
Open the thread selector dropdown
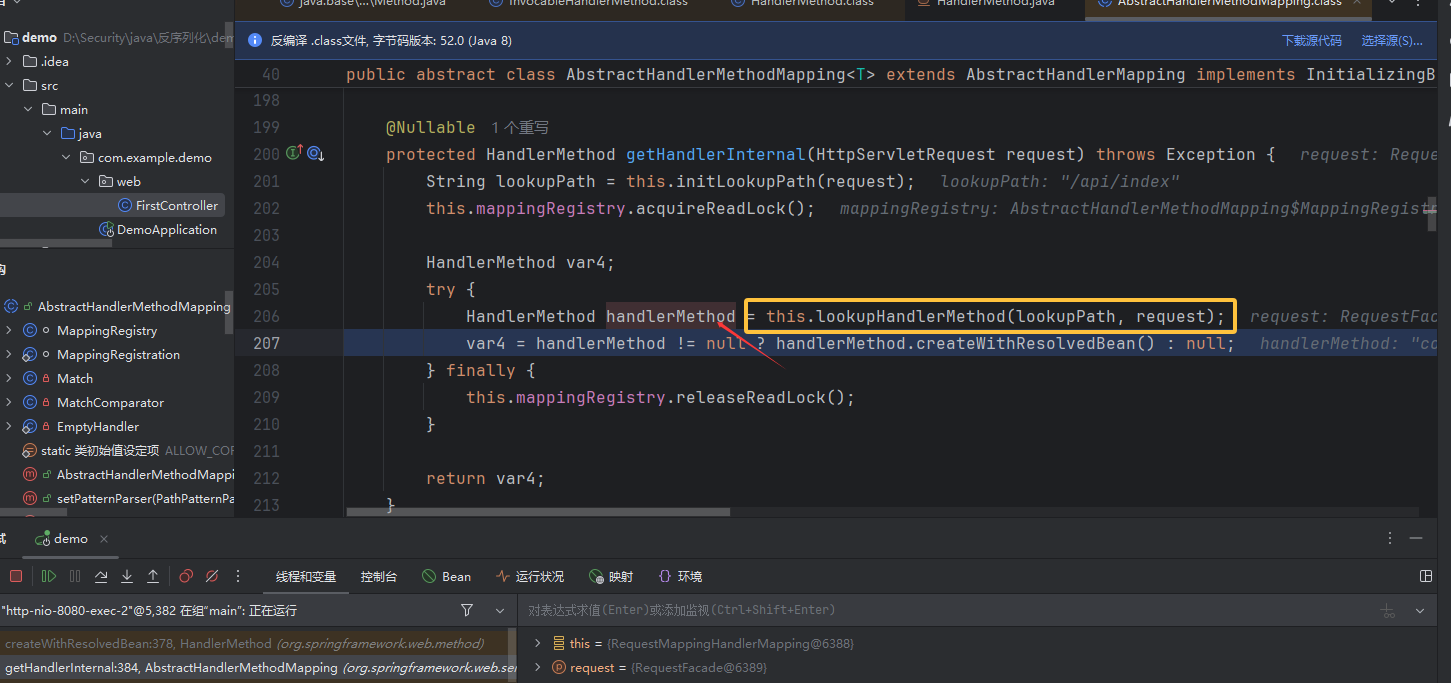(500, 610)
